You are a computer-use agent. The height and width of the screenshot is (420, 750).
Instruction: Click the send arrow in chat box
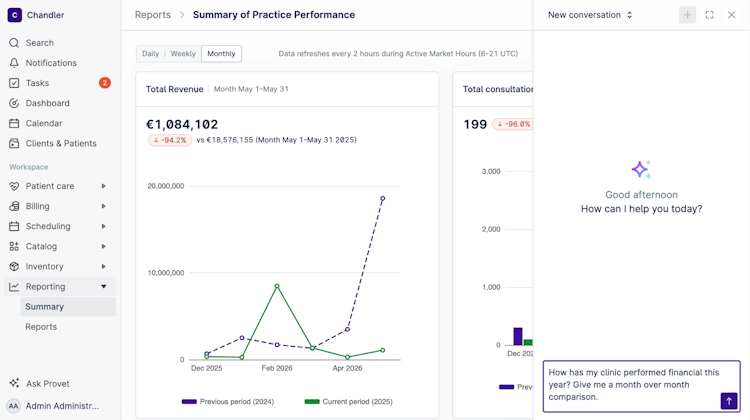[x=728, y=401]
